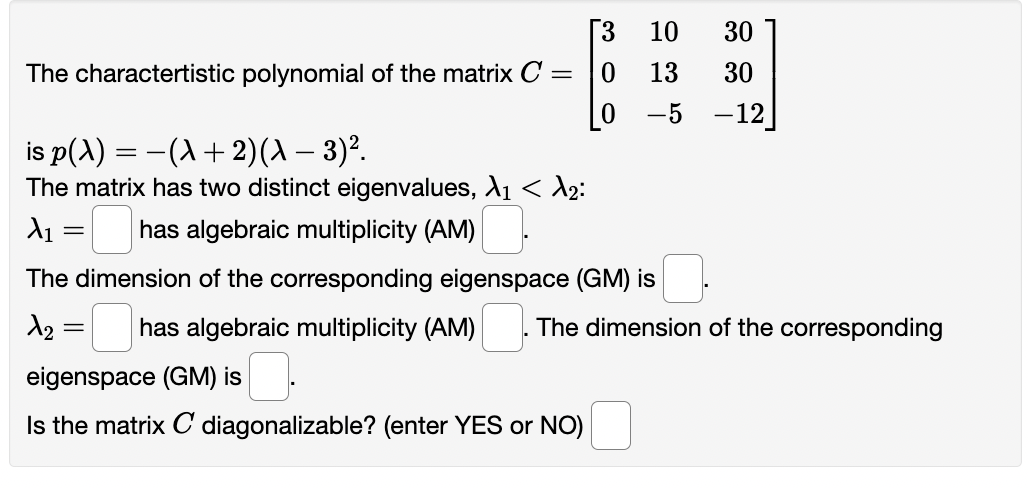Click the 'The charactertistic polynomial of the matrix' text

(270, 73)
